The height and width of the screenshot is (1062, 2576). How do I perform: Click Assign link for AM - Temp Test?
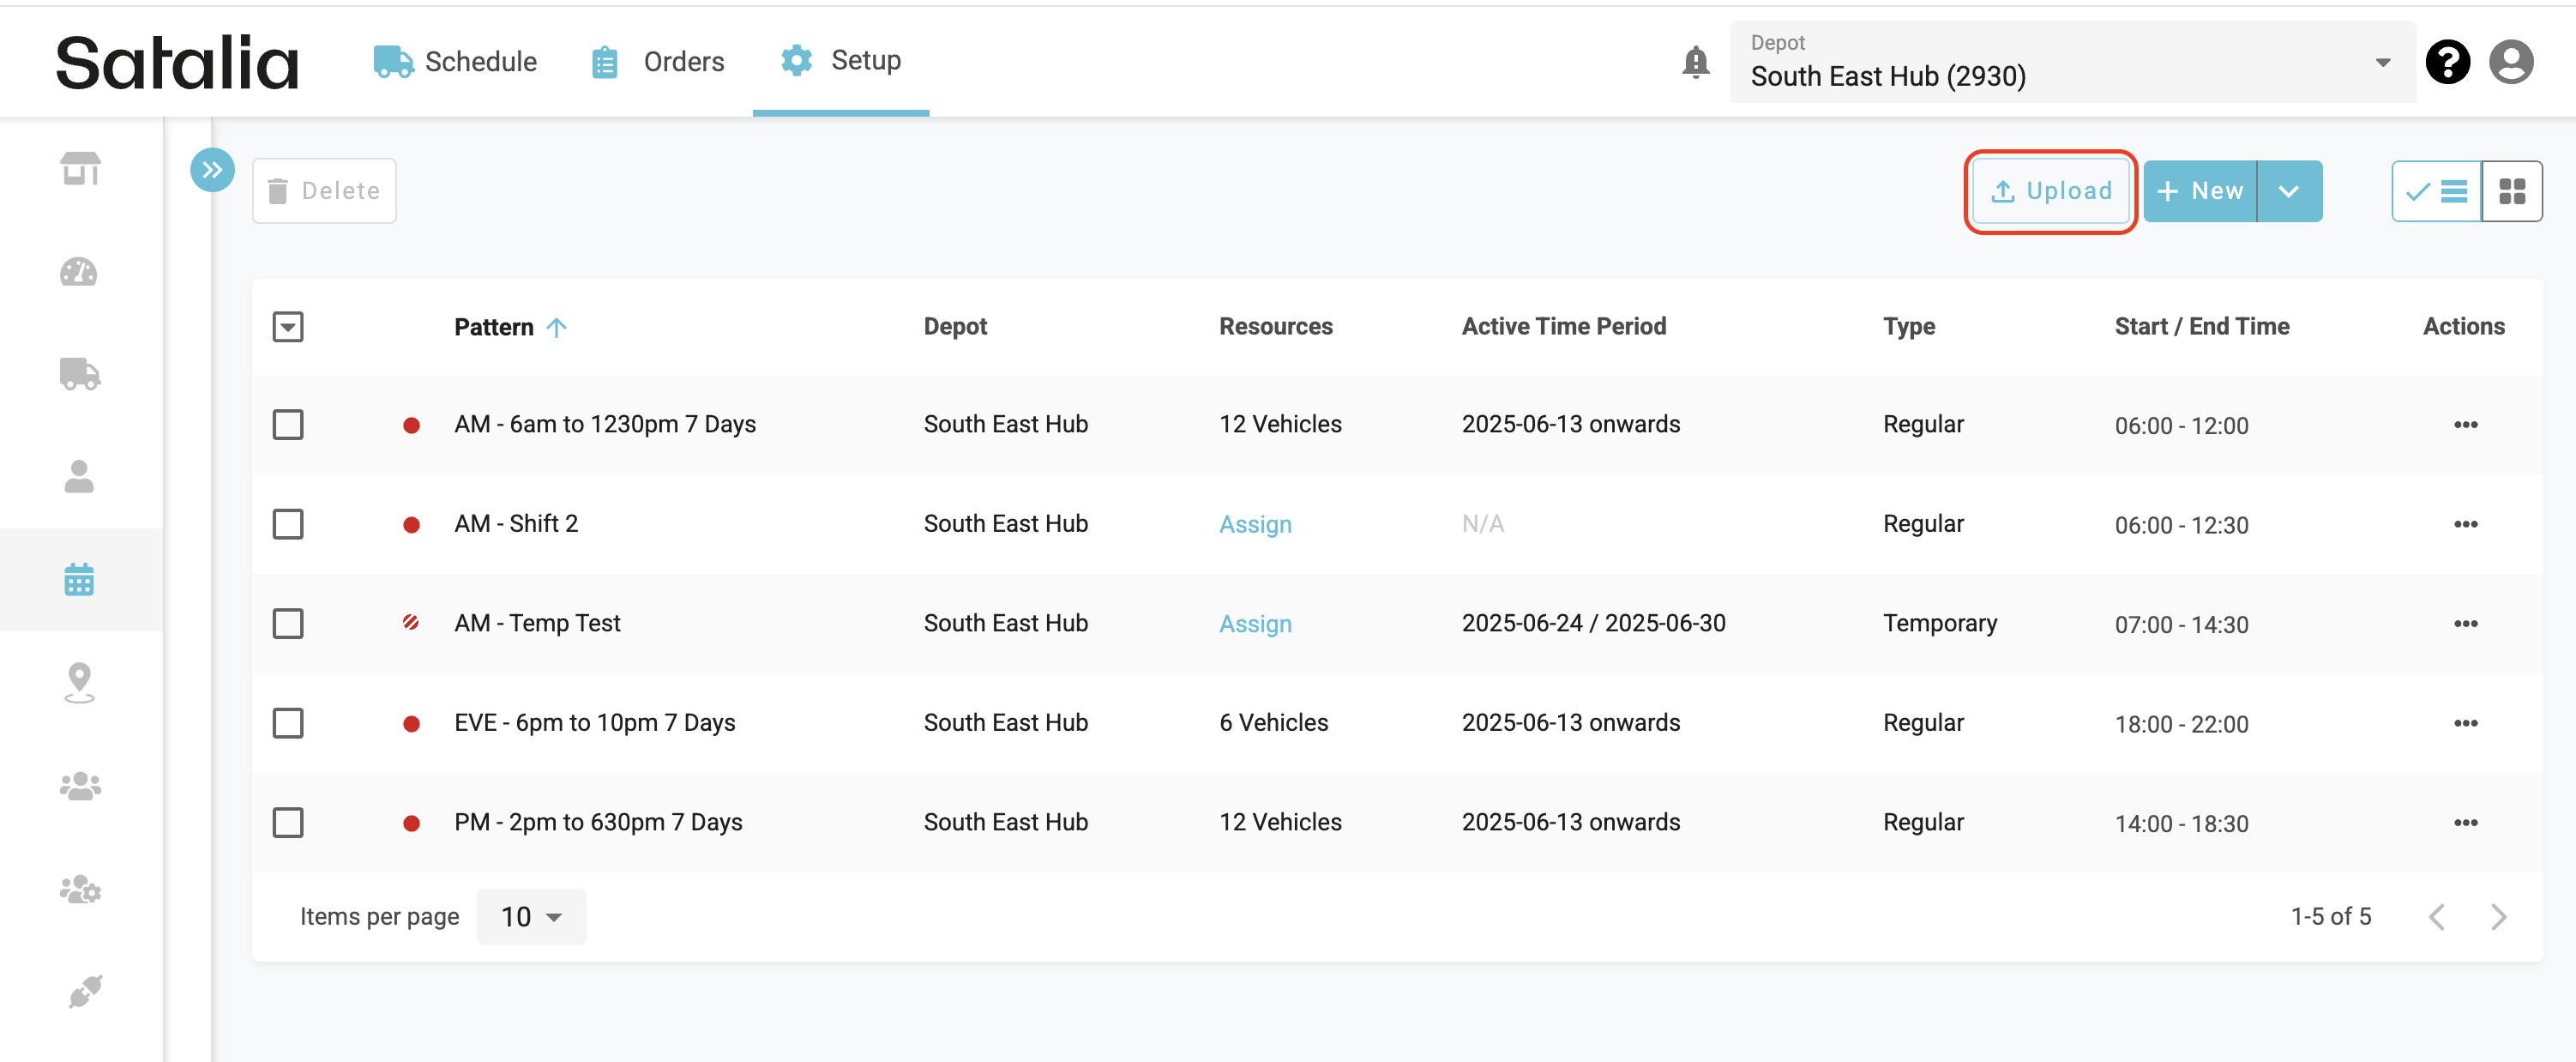[x=1254, y=624]
